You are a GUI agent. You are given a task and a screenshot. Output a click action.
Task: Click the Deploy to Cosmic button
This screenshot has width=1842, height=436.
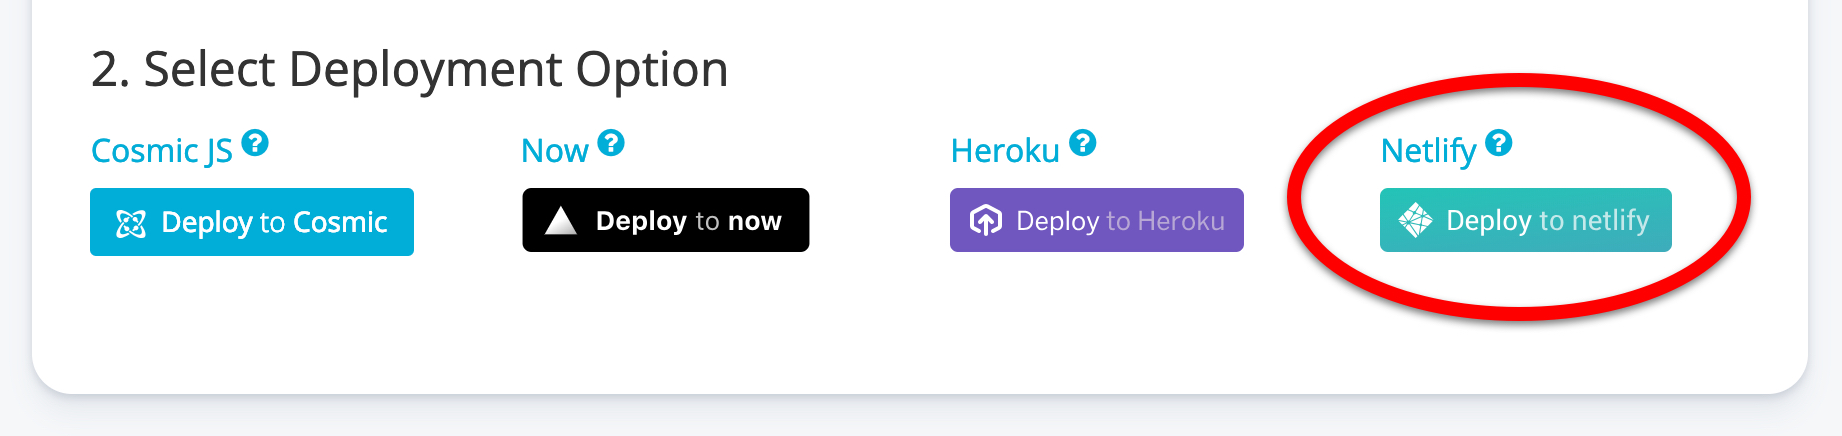tap(252, 222)
